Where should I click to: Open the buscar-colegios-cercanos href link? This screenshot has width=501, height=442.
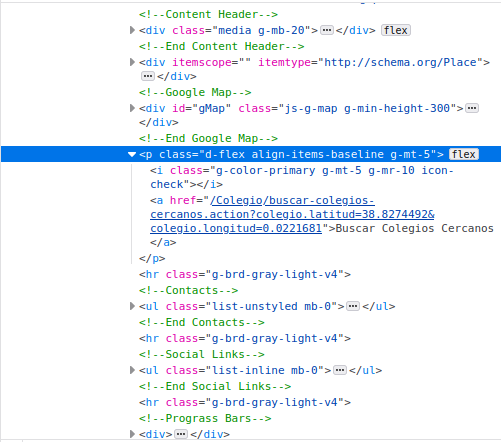tap(292, 214)
